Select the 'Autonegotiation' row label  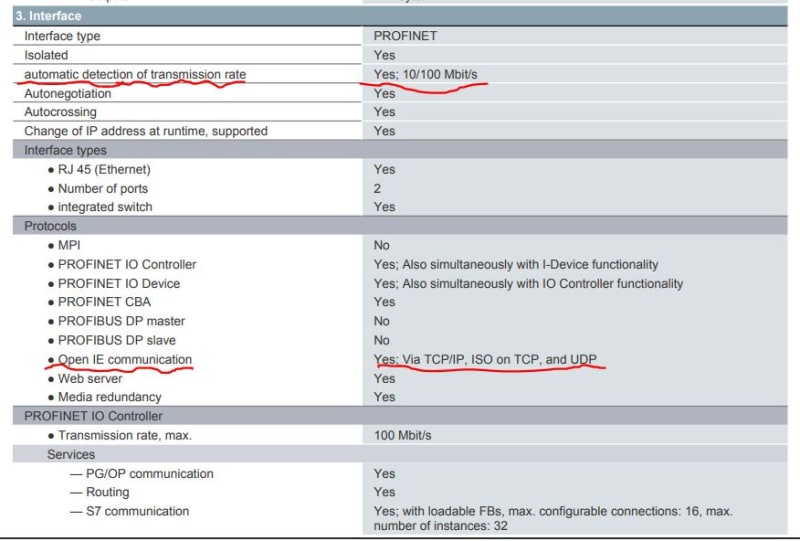67,94
